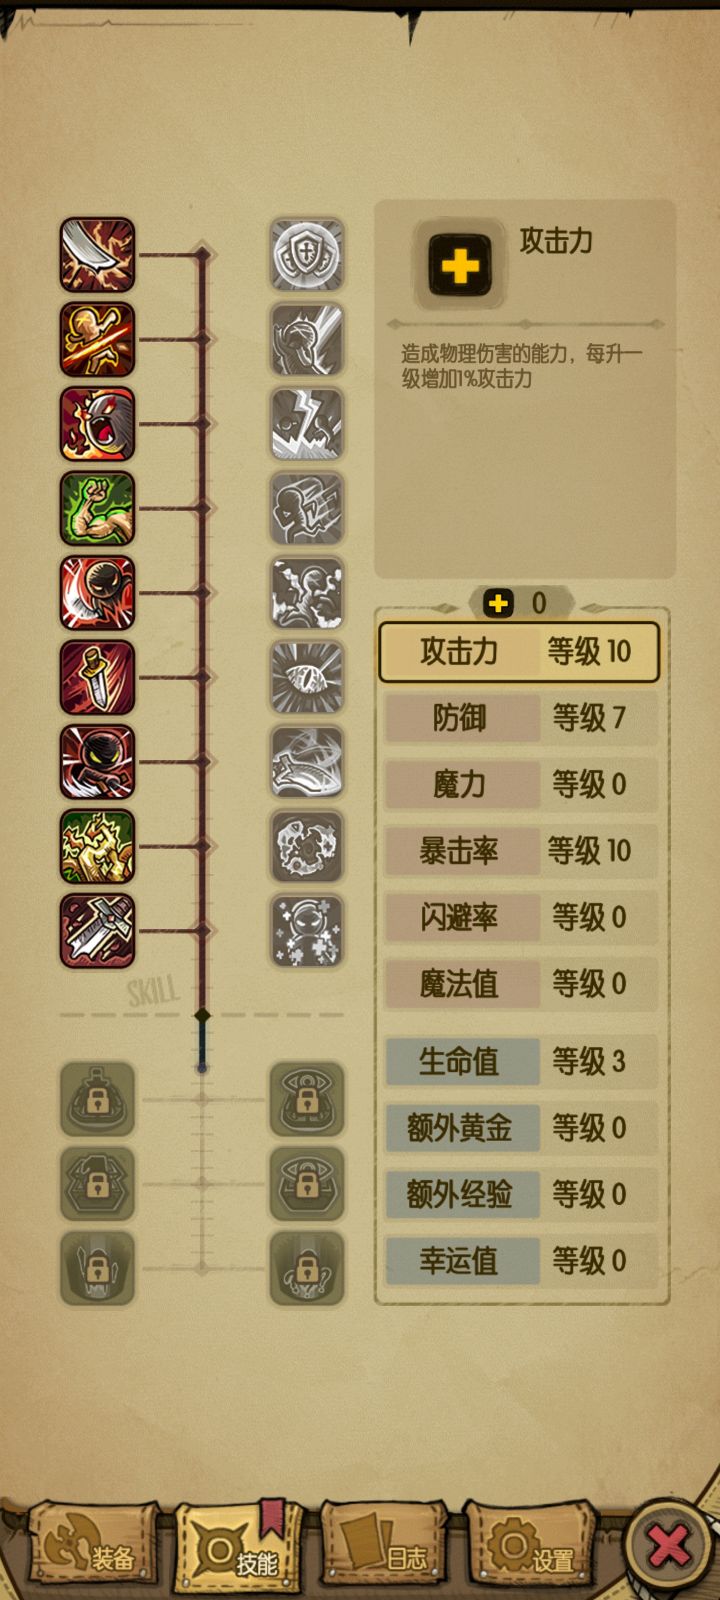
Task: Click the yellow plus attack upgrade icon
Action: pos(460,266)
